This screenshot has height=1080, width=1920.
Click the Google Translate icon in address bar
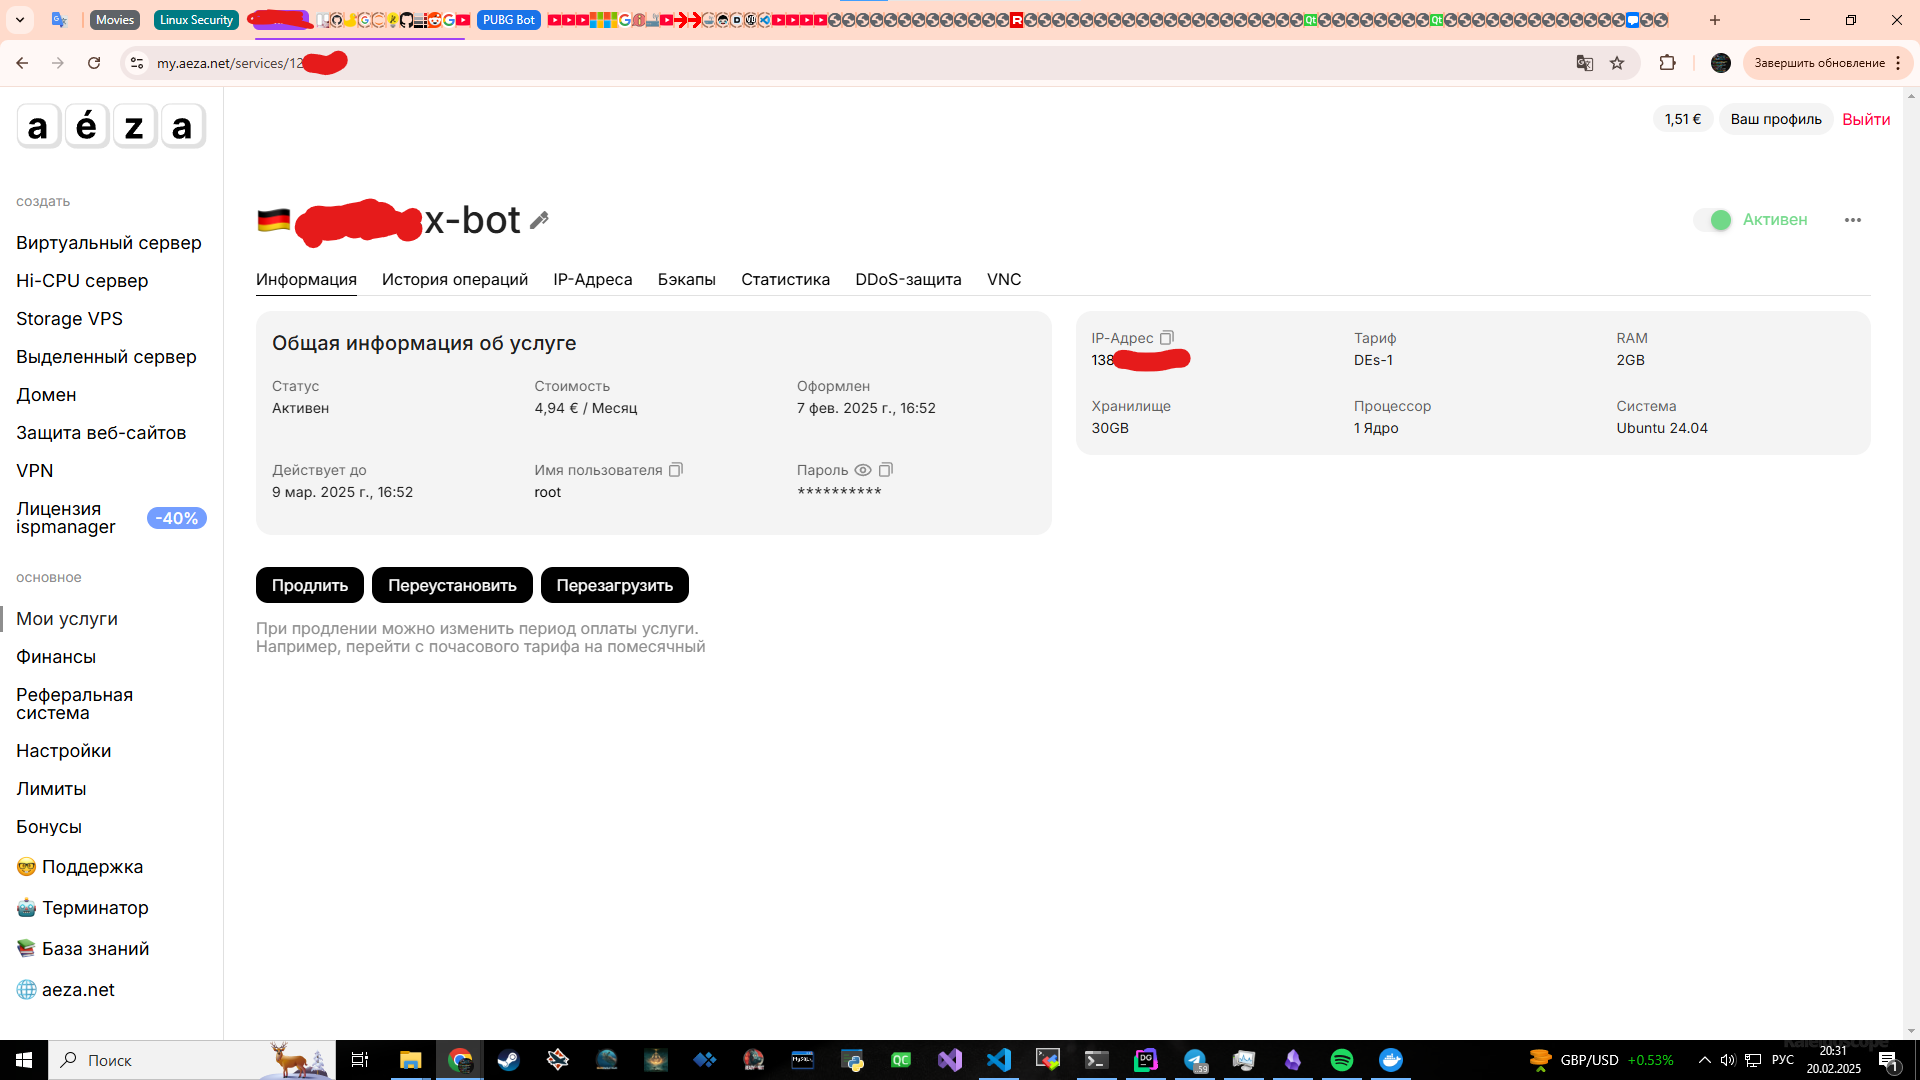[1584, 63]
